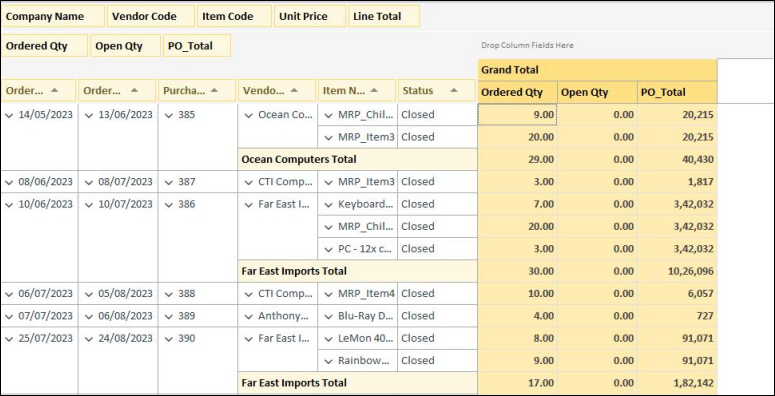The height and width of the screenshot is (396, 775).
Task: Sort by the first Order date row header
Action: (x=39, y=90)
